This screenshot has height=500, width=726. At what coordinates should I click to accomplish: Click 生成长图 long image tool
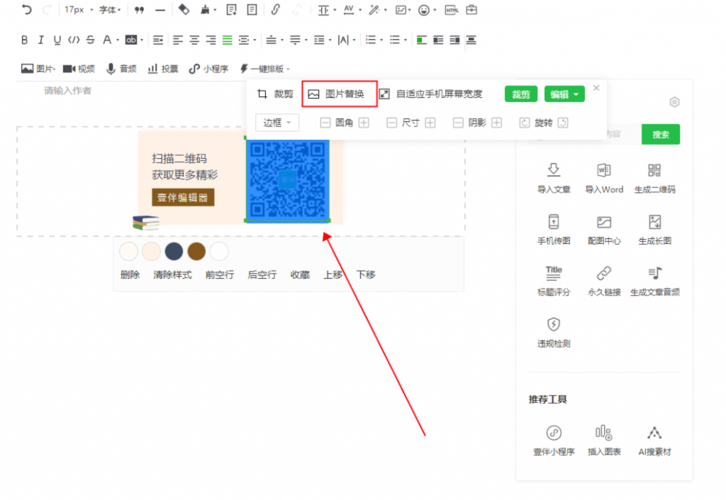pos(655,229)
